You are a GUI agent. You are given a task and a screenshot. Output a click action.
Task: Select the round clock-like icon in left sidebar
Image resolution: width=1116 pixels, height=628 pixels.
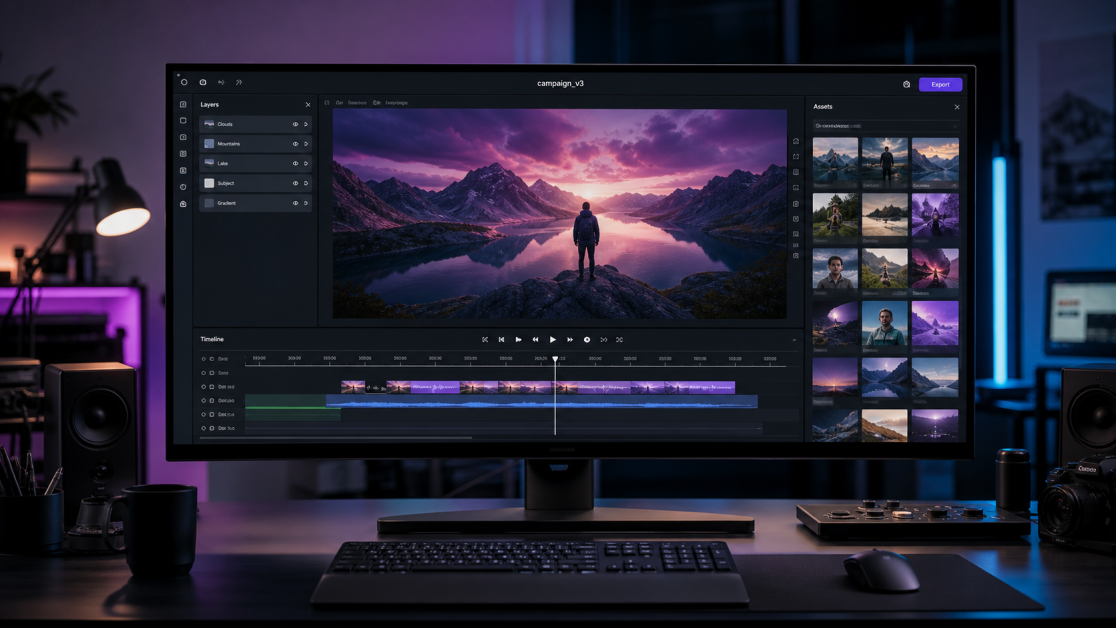[x=183, y=187]
